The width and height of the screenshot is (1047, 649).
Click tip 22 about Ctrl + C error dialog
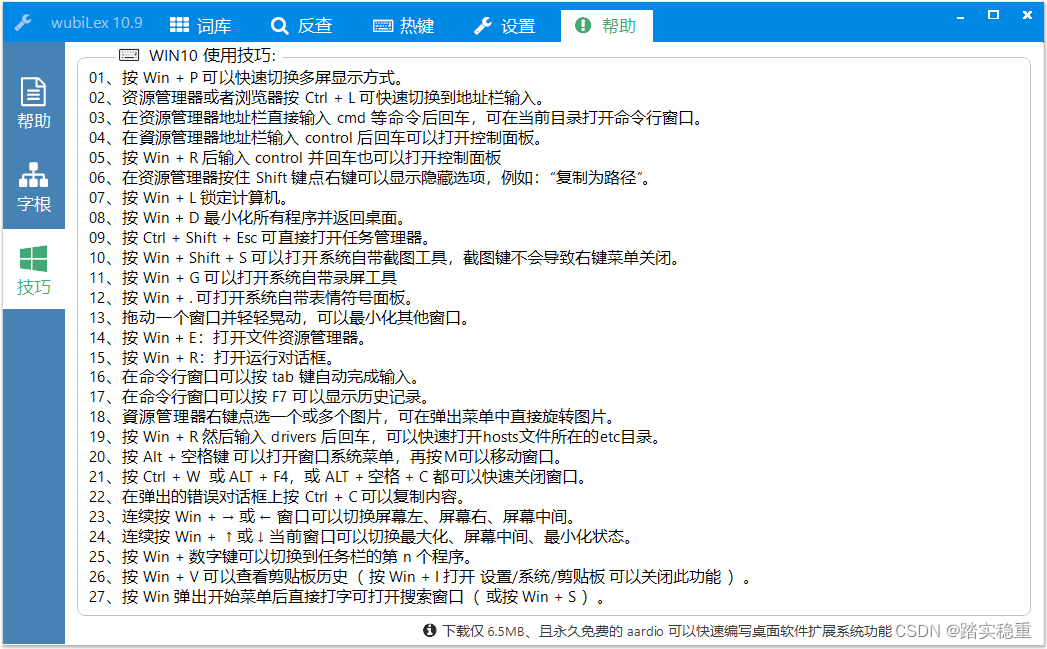(277, 497)
